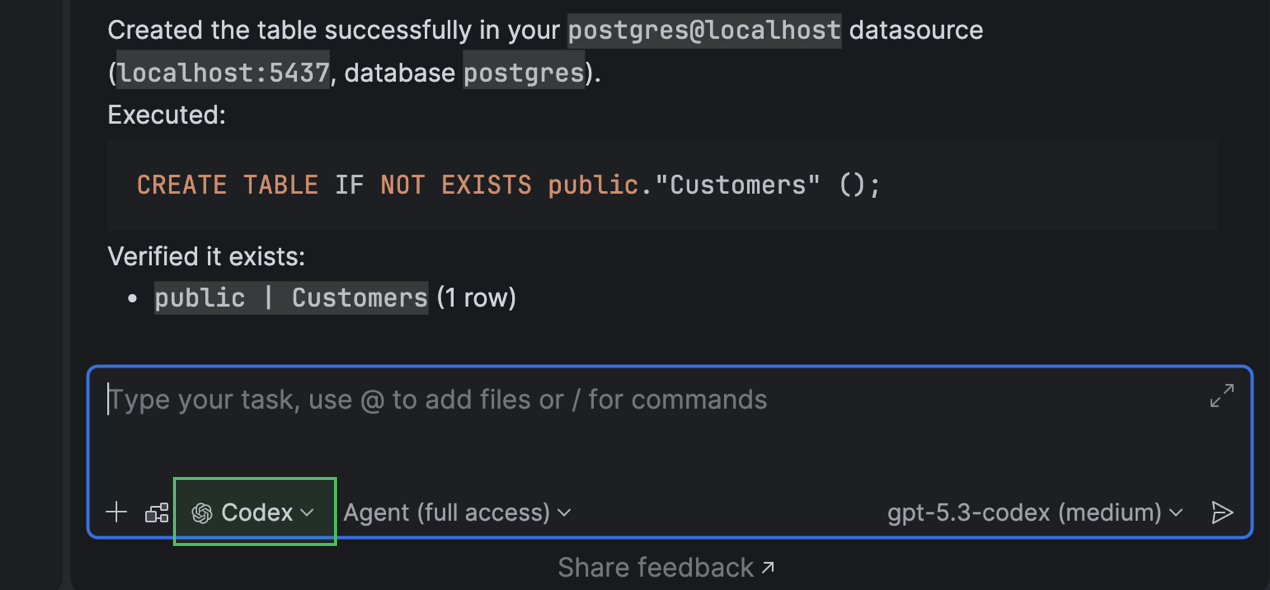Click the "Customers" string in the SQL

tap(738, 185)
